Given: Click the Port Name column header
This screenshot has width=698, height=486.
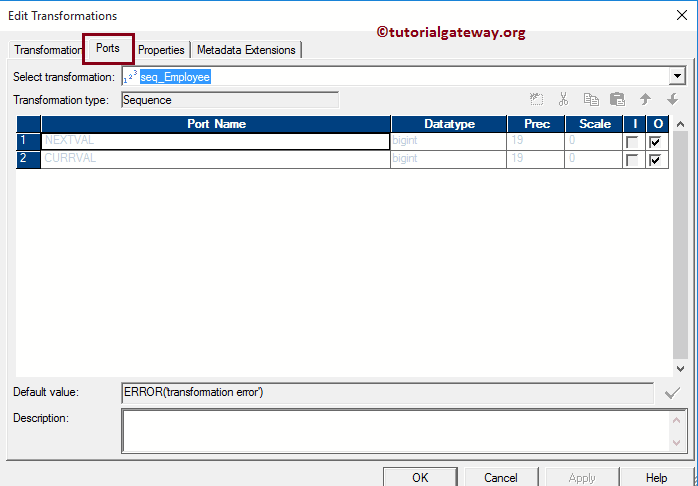Looking at the screenshot, I should click(x=216, y=124).
